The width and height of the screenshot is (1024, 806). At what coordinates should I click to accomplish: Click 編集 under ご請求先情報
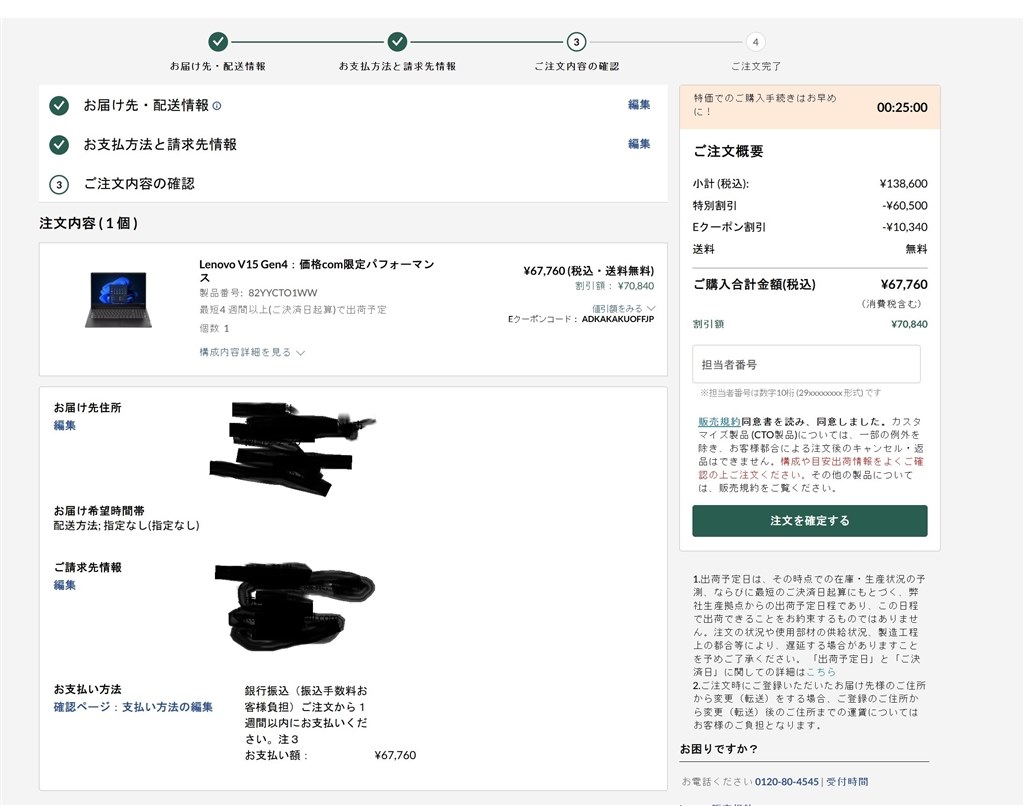point(65,585)
